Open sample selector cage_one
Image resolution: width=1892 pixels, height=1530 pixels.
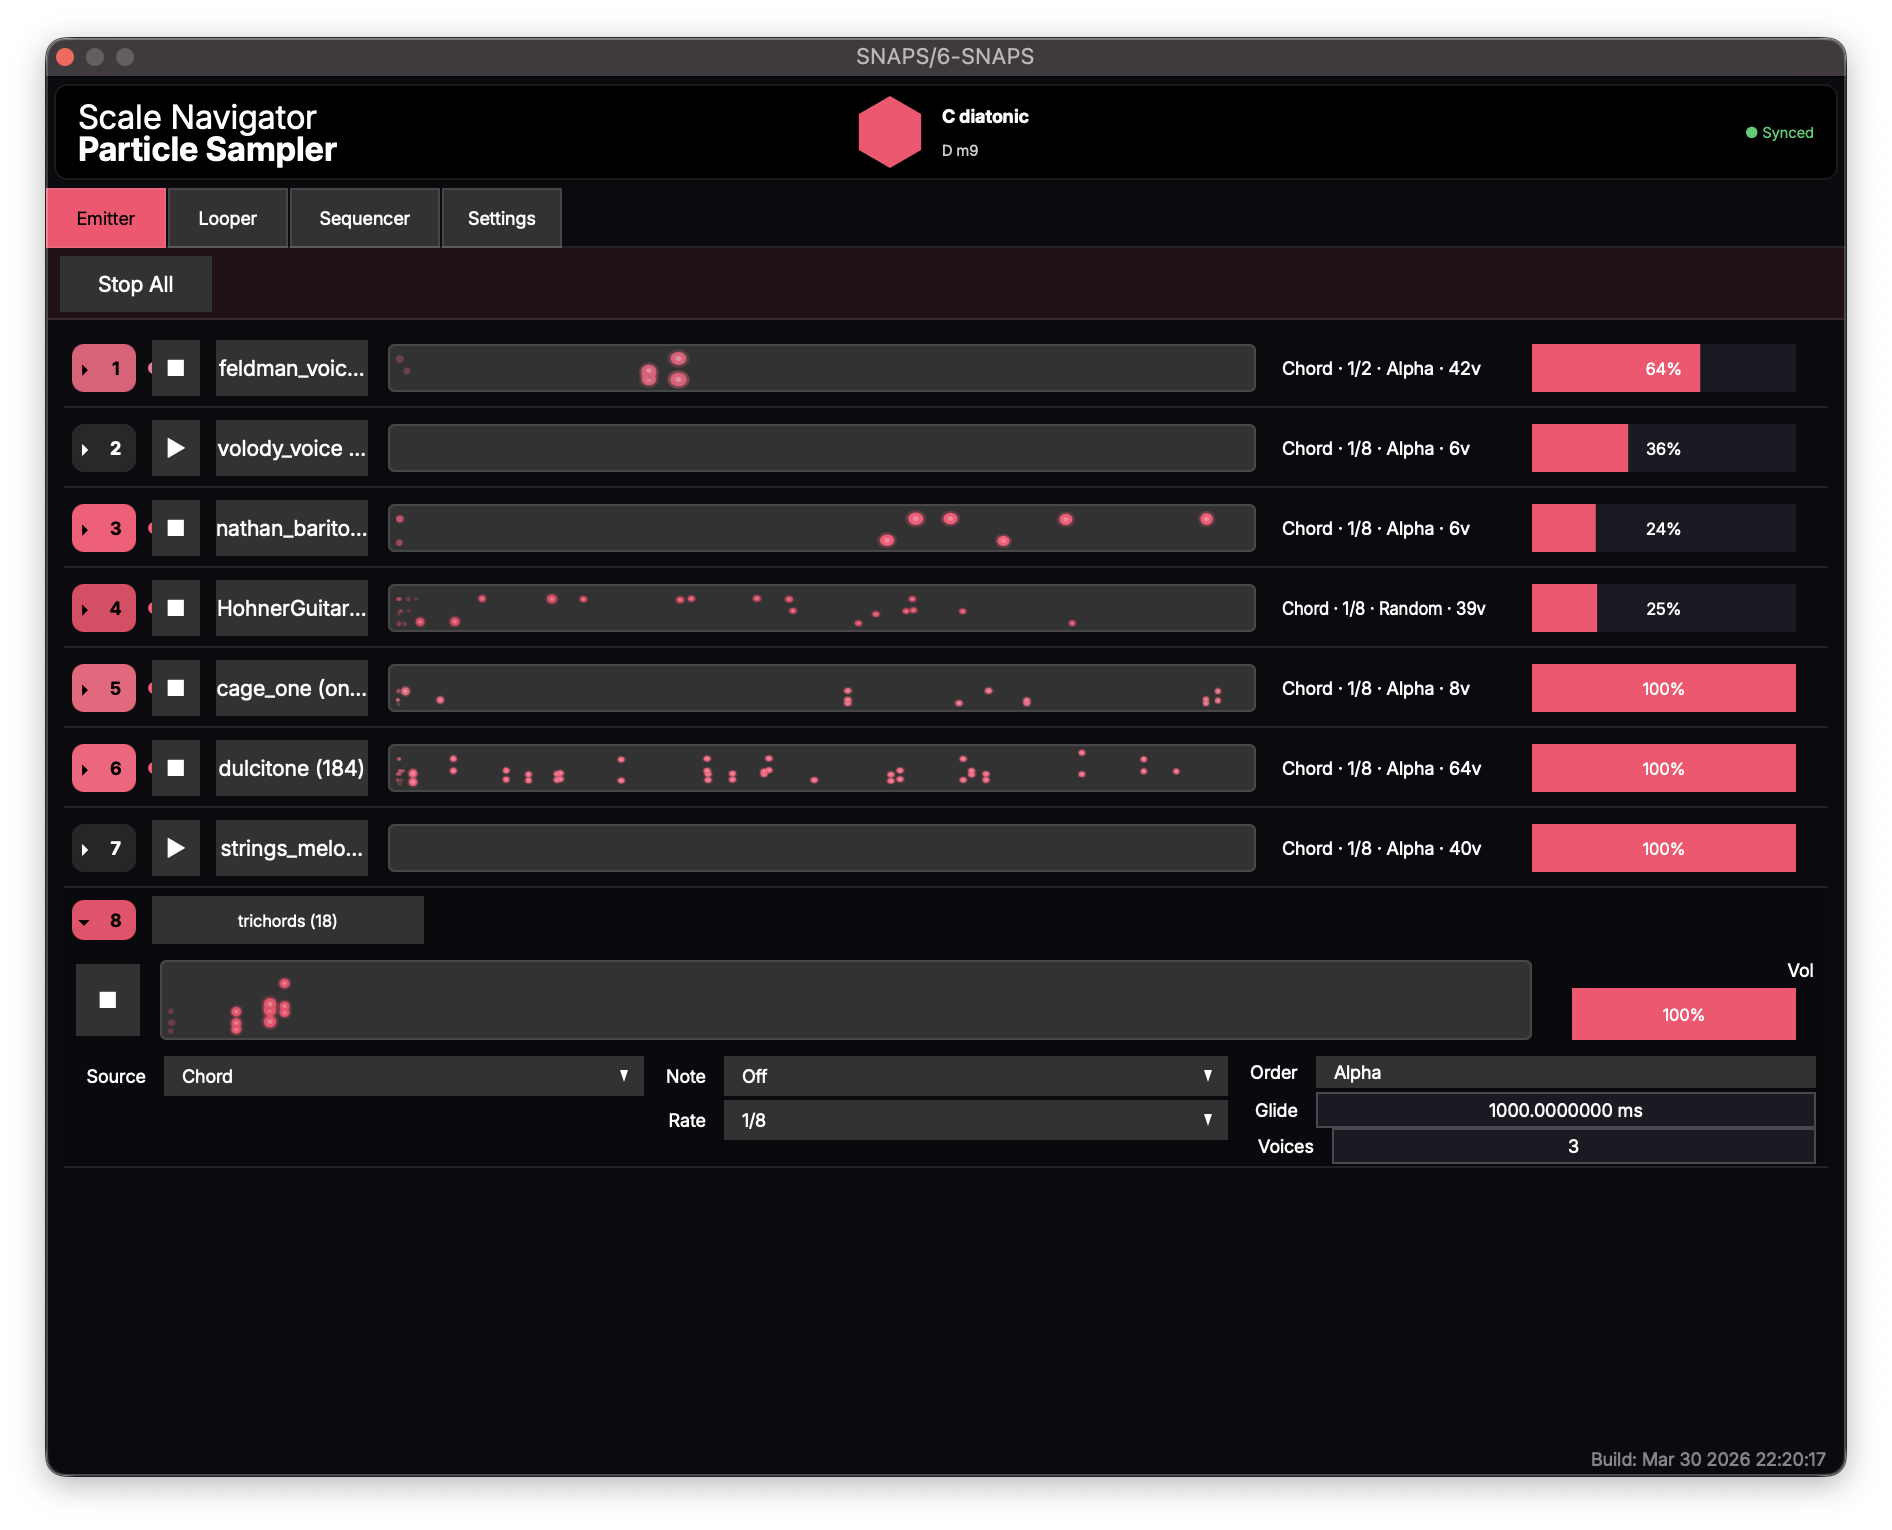click(x=292, y=688)
